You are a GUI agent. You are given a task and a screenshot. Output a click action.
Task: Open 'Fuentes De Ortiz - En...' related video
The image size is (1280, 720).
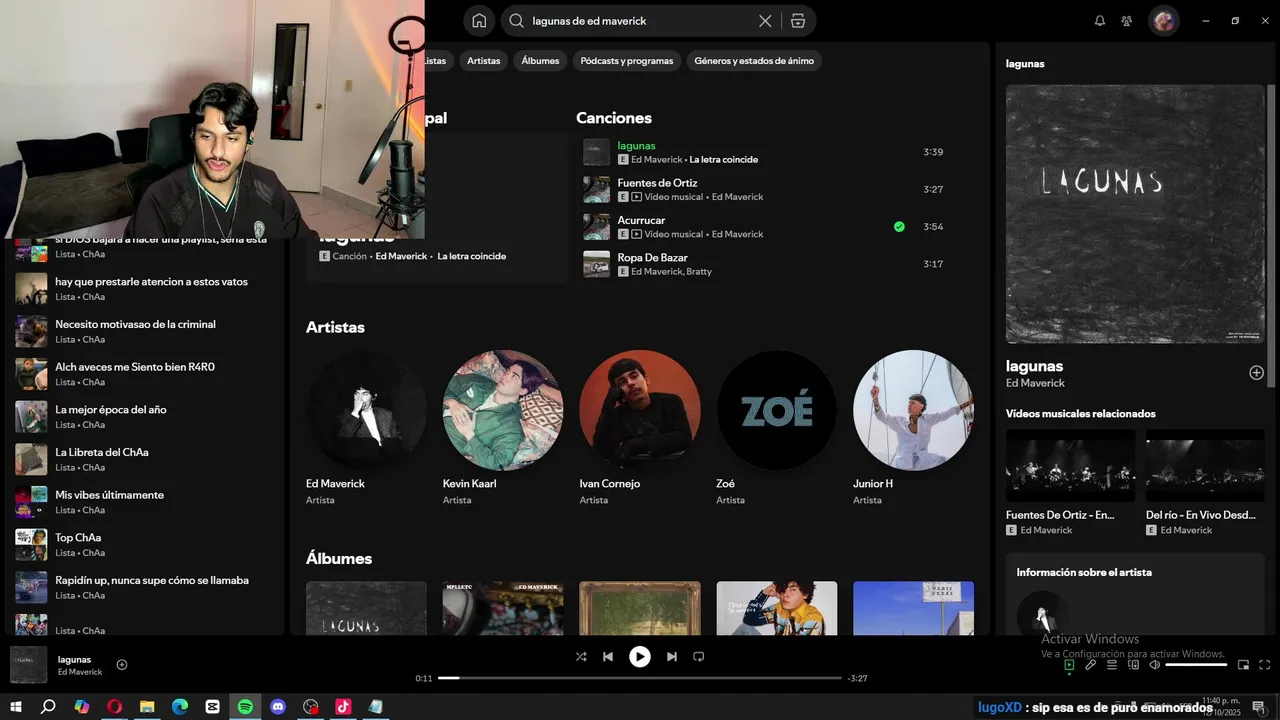click(1070, 483)
